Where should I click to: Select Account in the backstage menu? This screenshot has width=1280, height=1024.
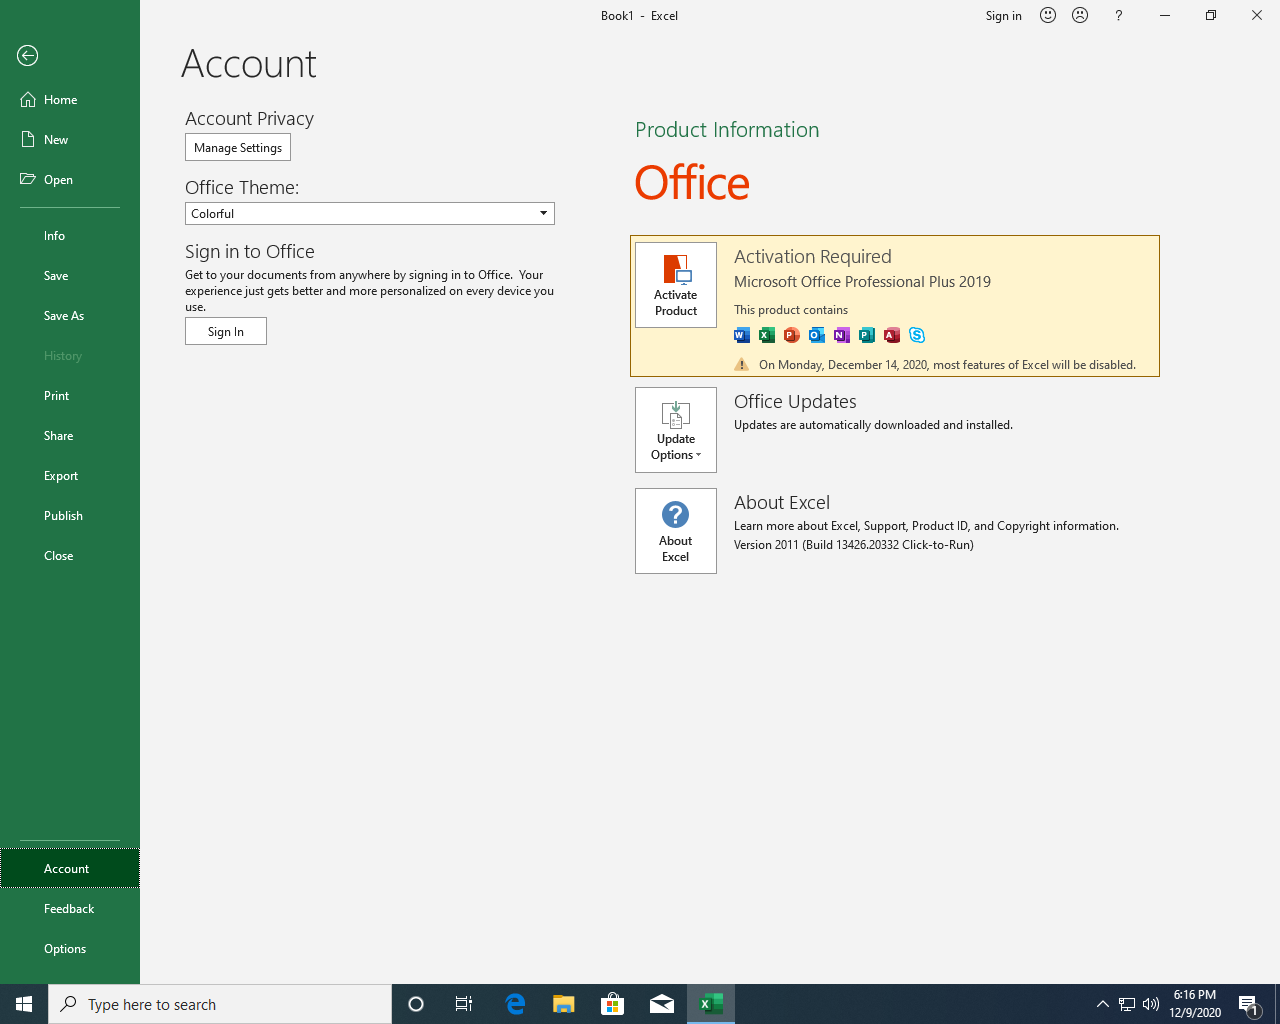coord(70,868)
